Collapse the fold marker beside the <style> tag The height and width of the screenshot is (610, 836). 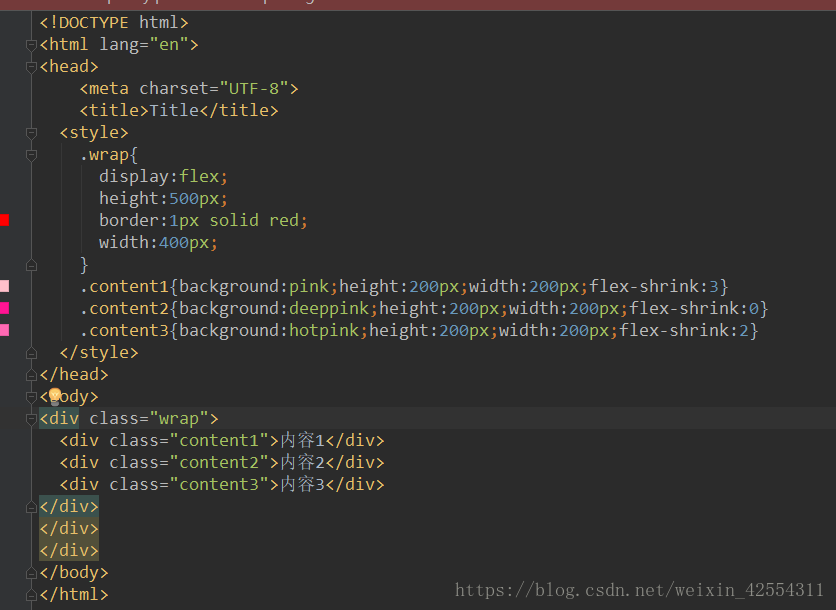click(x=31, y=133)
